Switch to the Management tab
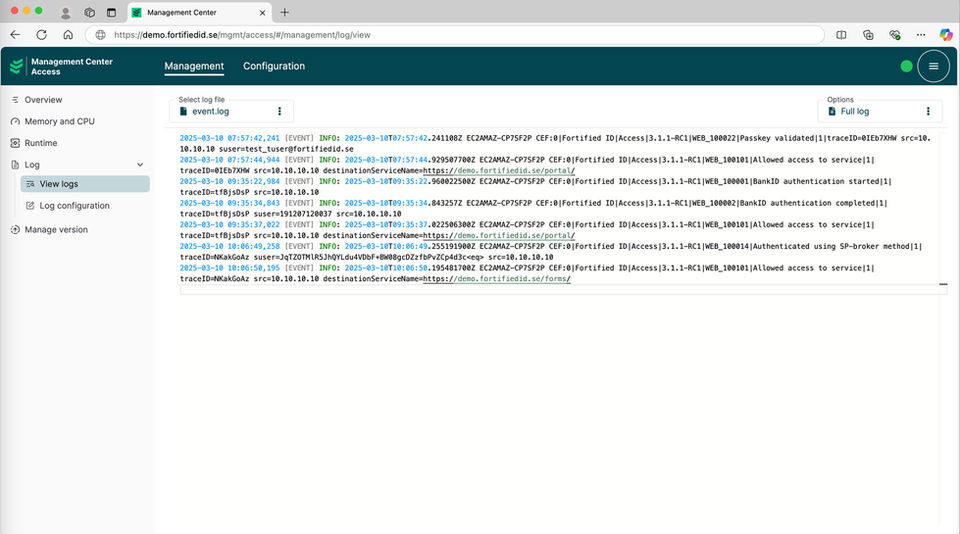The height and width of the screenshot is (534, 960). [194, 66]
